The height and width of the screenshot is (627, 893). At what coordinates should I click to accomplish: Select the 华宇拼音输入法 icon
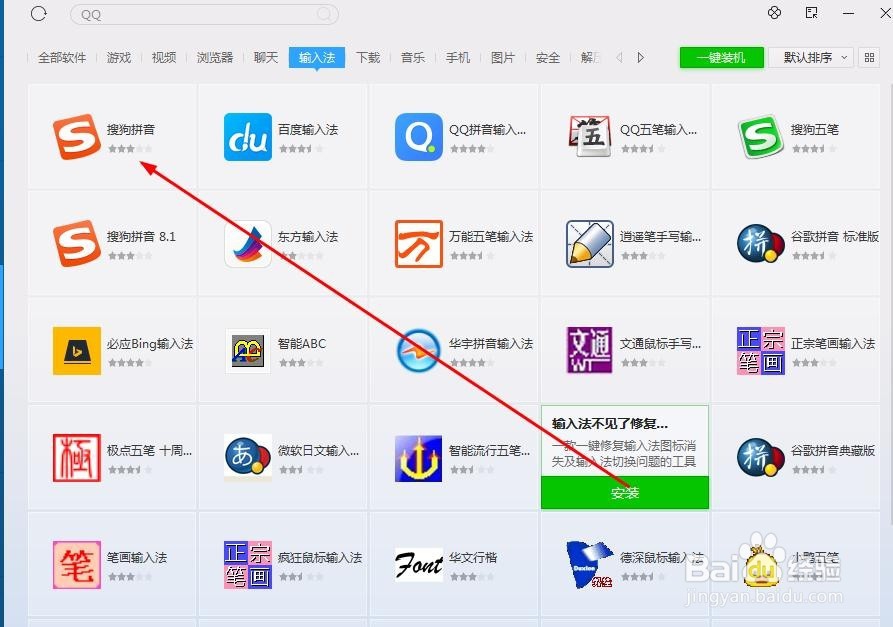419,351
